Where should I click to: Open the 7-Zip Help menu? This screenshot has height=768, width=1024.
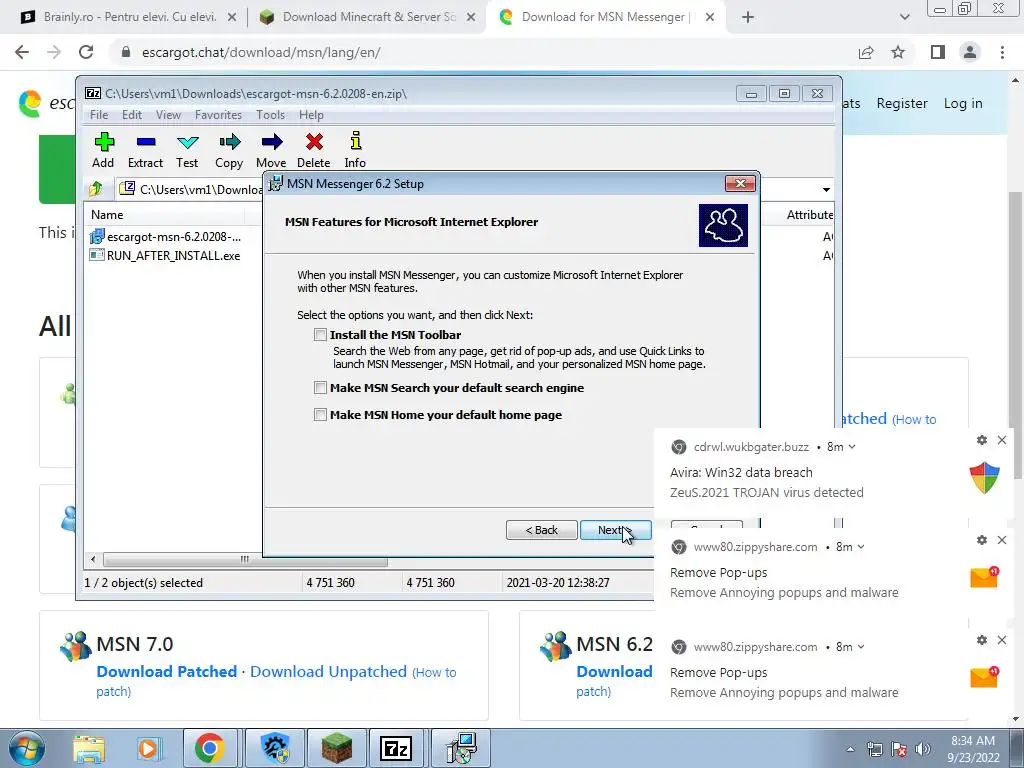point(312,115)
